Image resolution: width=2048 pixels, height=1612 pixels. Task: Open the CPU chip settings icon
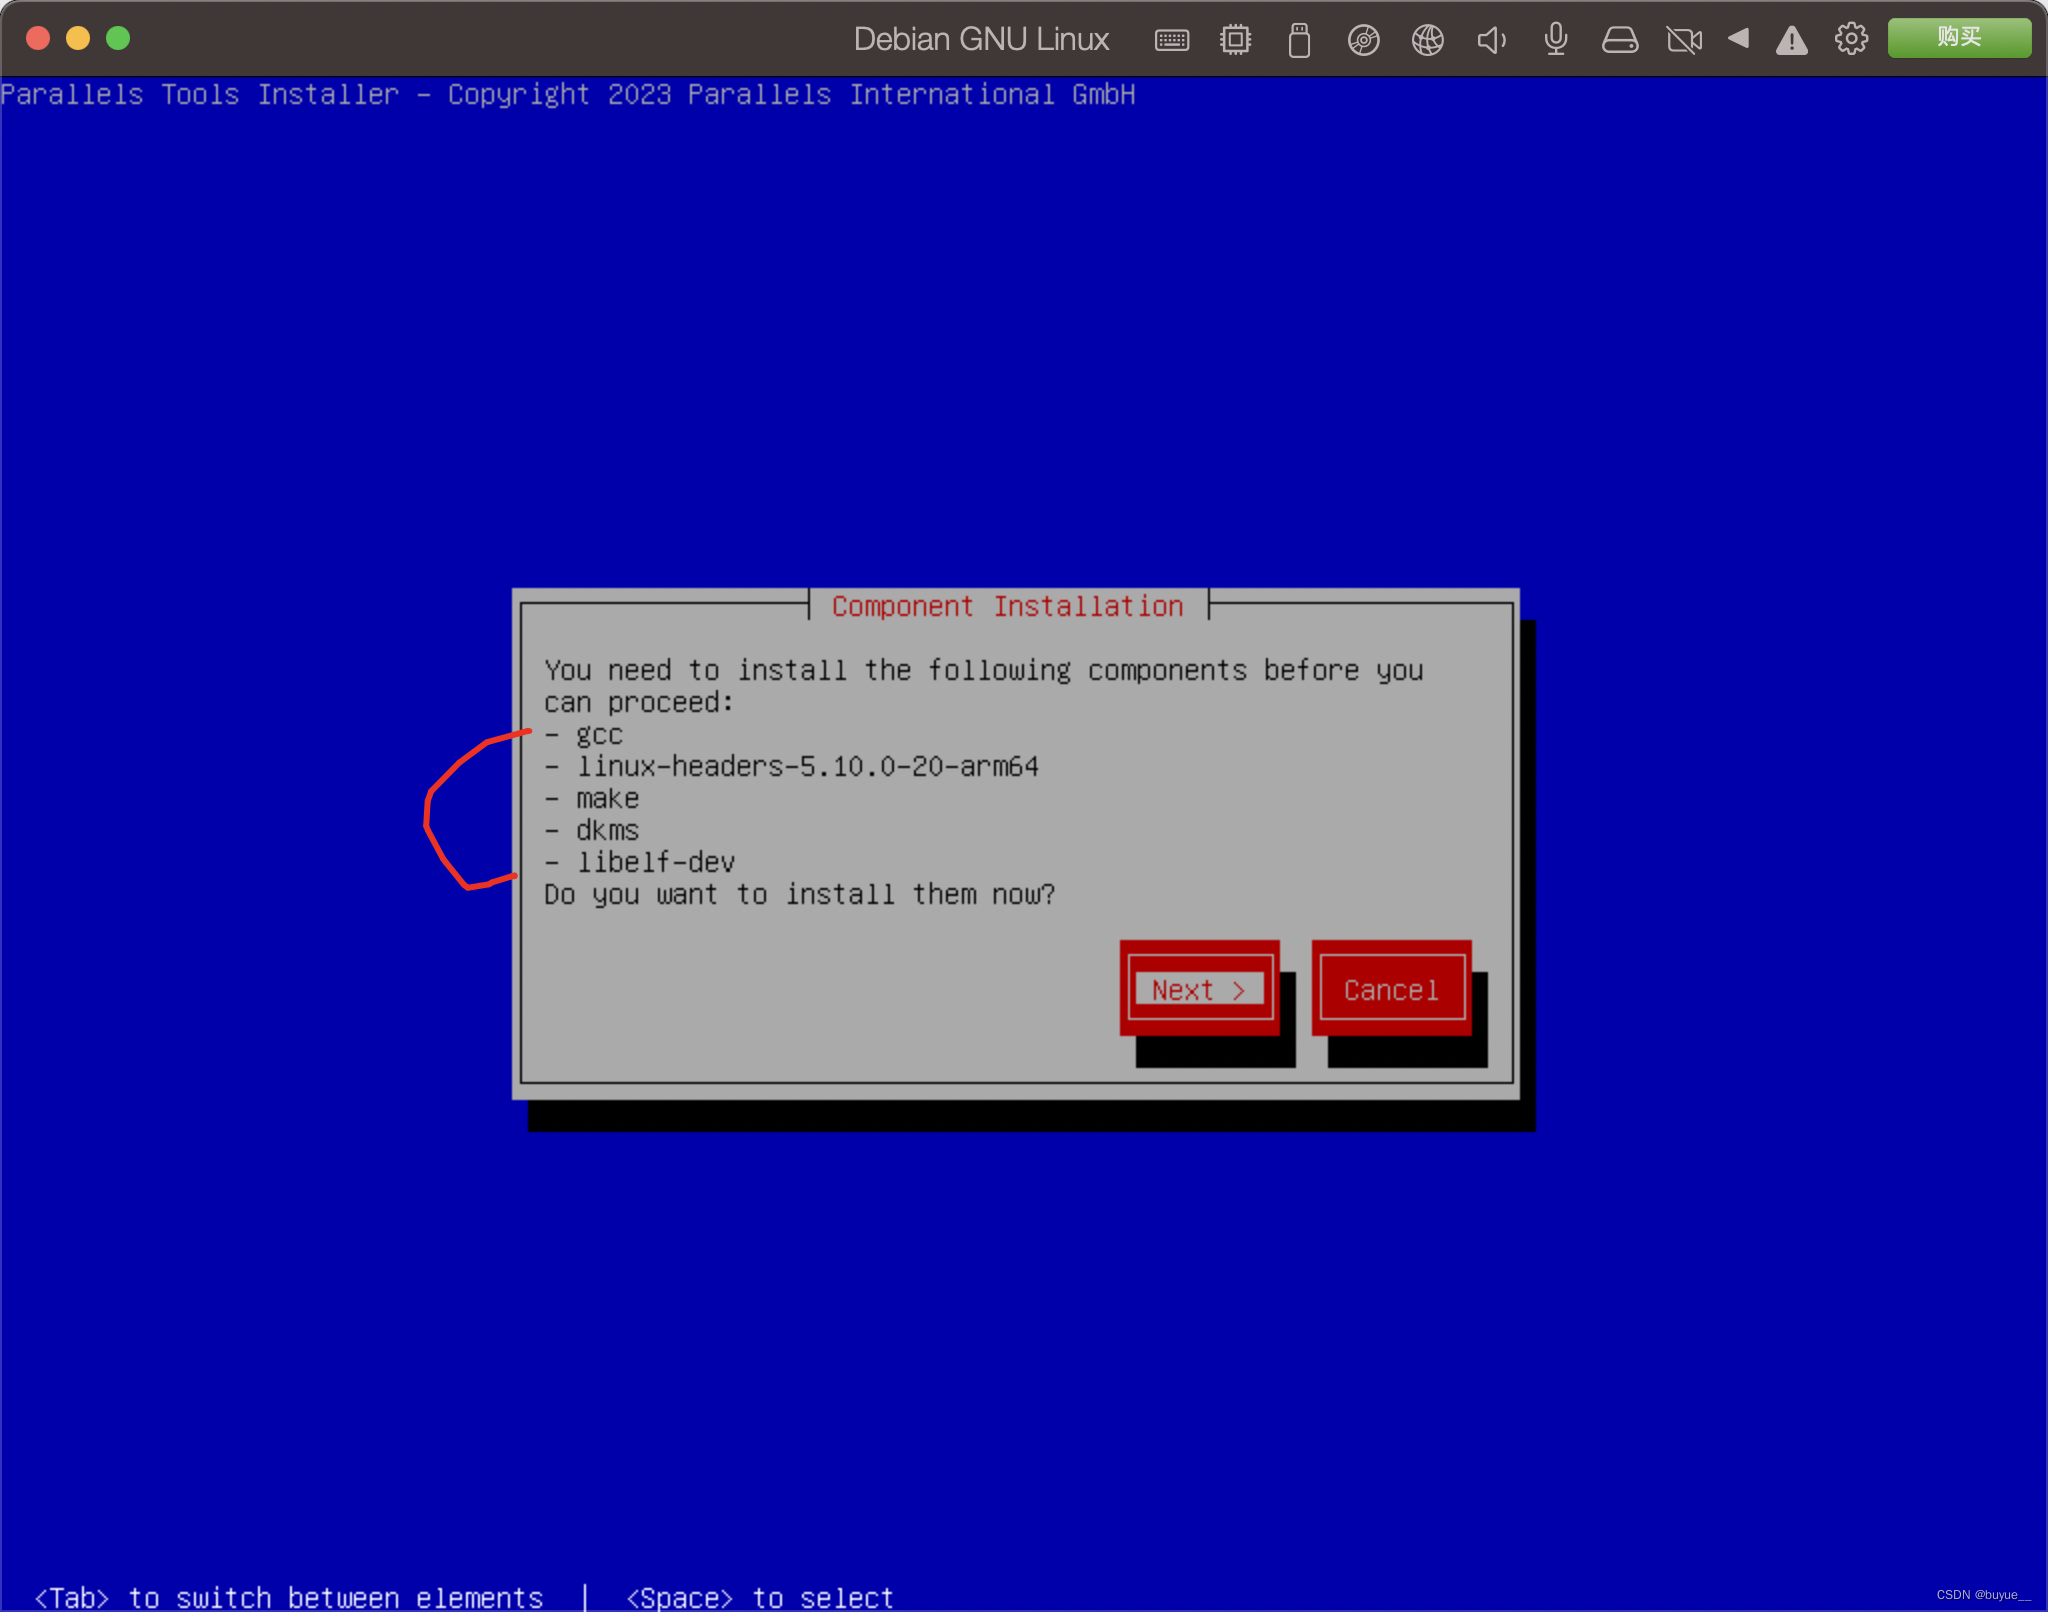(1235, 40)
